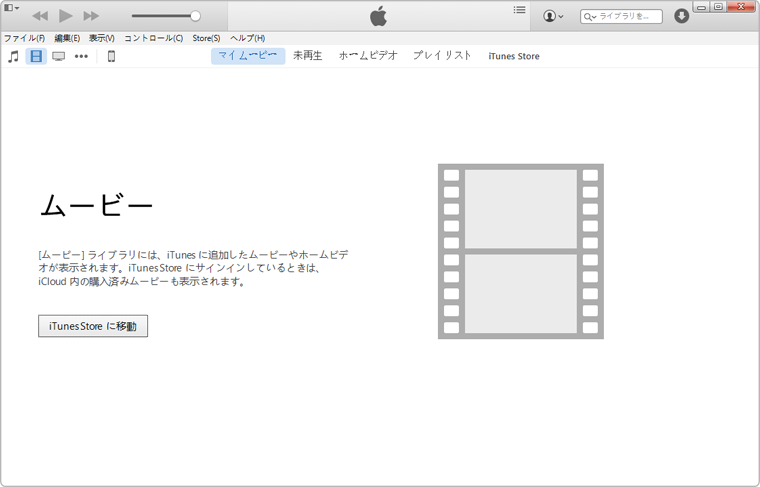This screenshot has height=487, width=760.
Task: Select the マイムービー tab
Action: 248,56
